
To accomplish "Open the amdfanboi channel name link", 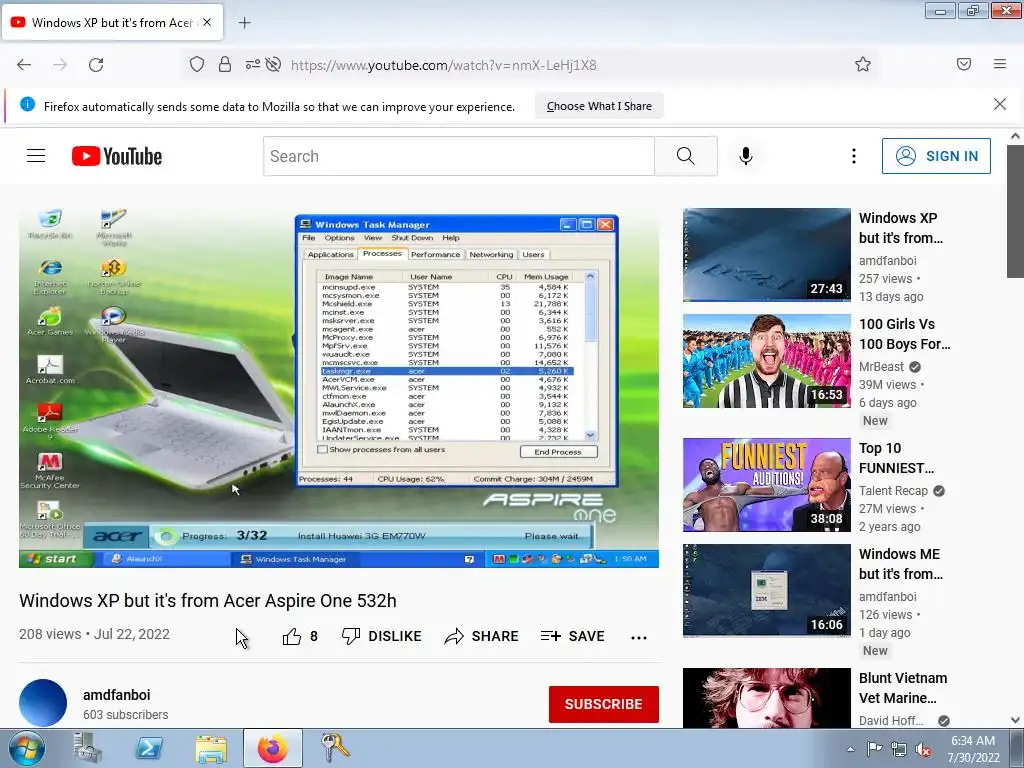I will pos(116,695).
